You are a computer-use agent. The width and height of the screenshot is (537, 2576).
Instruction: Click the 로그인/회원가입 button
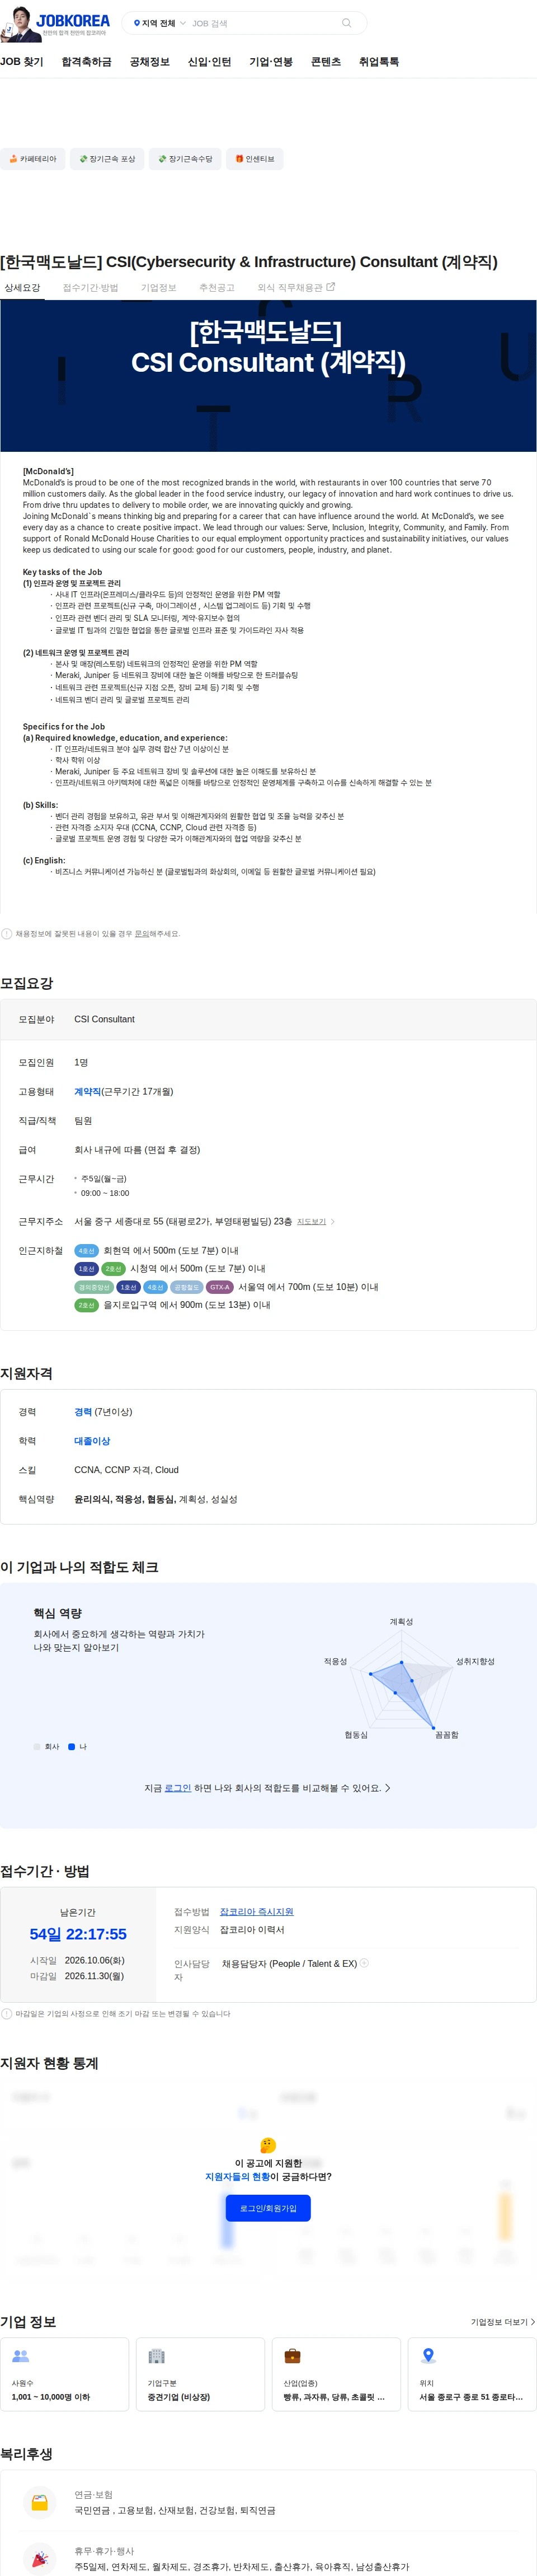click(x=268, y=2207)
